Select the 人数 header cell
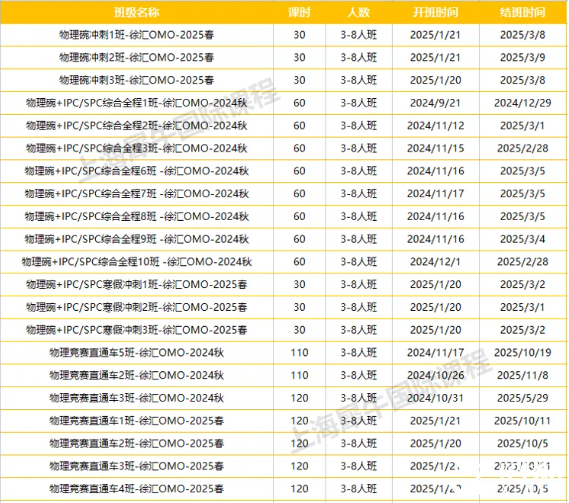The width and height of the screenshot is (569, 503). pos(358,12)
